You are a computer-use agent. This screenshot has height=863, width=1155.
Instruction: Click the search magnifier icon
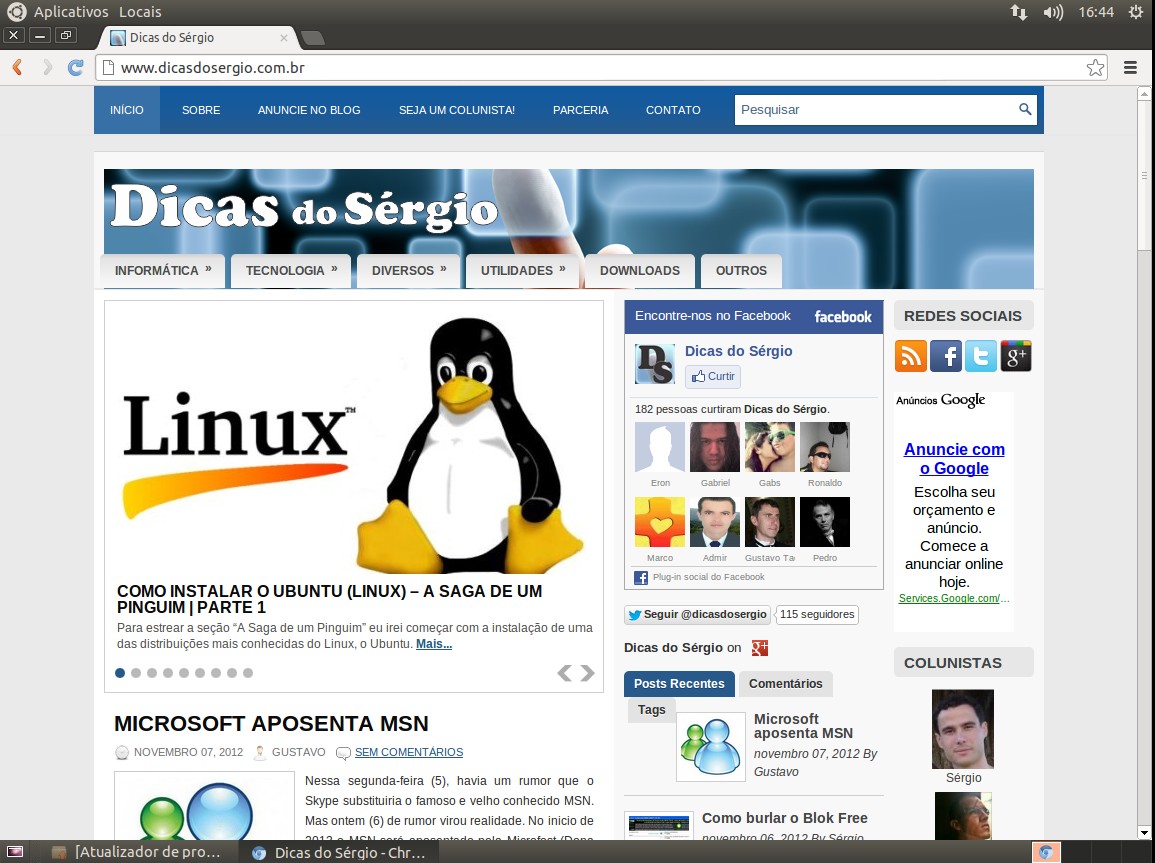pos(1025,110)
